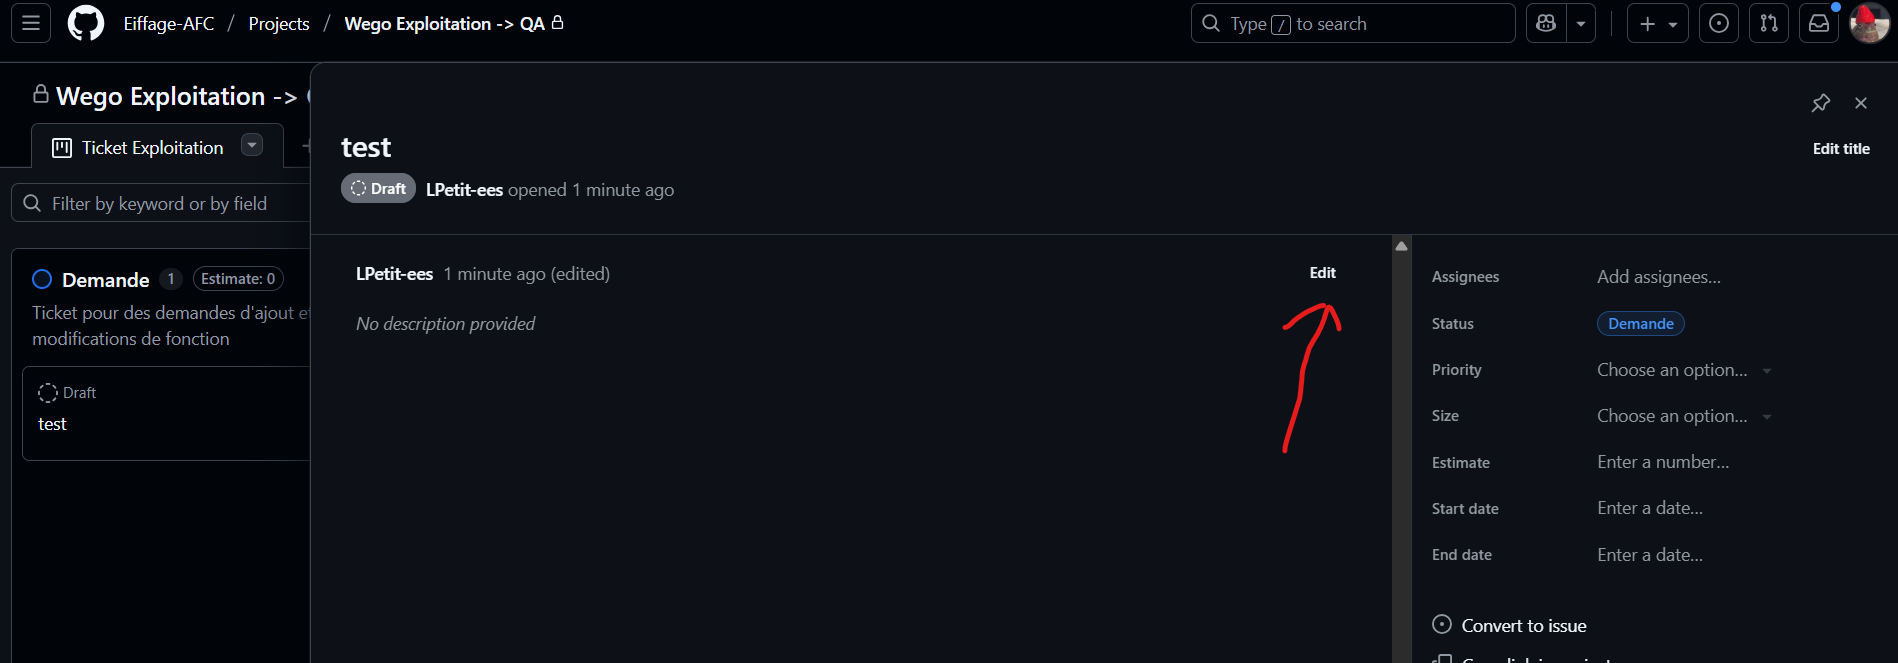Click Edit on the description comment
The width and height of the screenshot is (1898, 663).
tap(1322, 273)
